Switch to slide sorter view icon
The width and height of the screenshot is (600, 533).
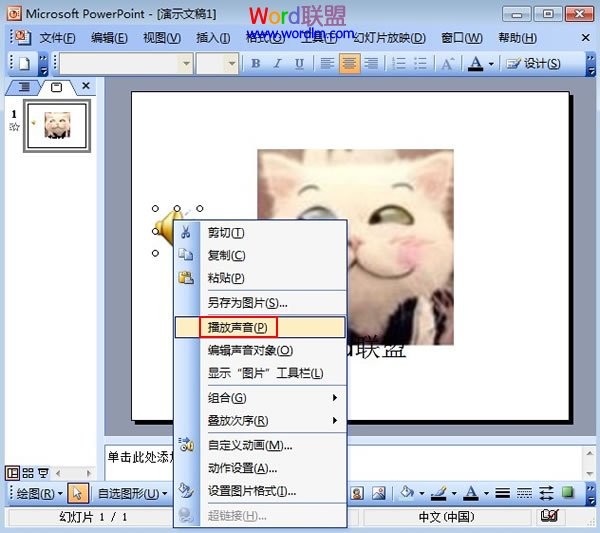[x=28, y=472]
